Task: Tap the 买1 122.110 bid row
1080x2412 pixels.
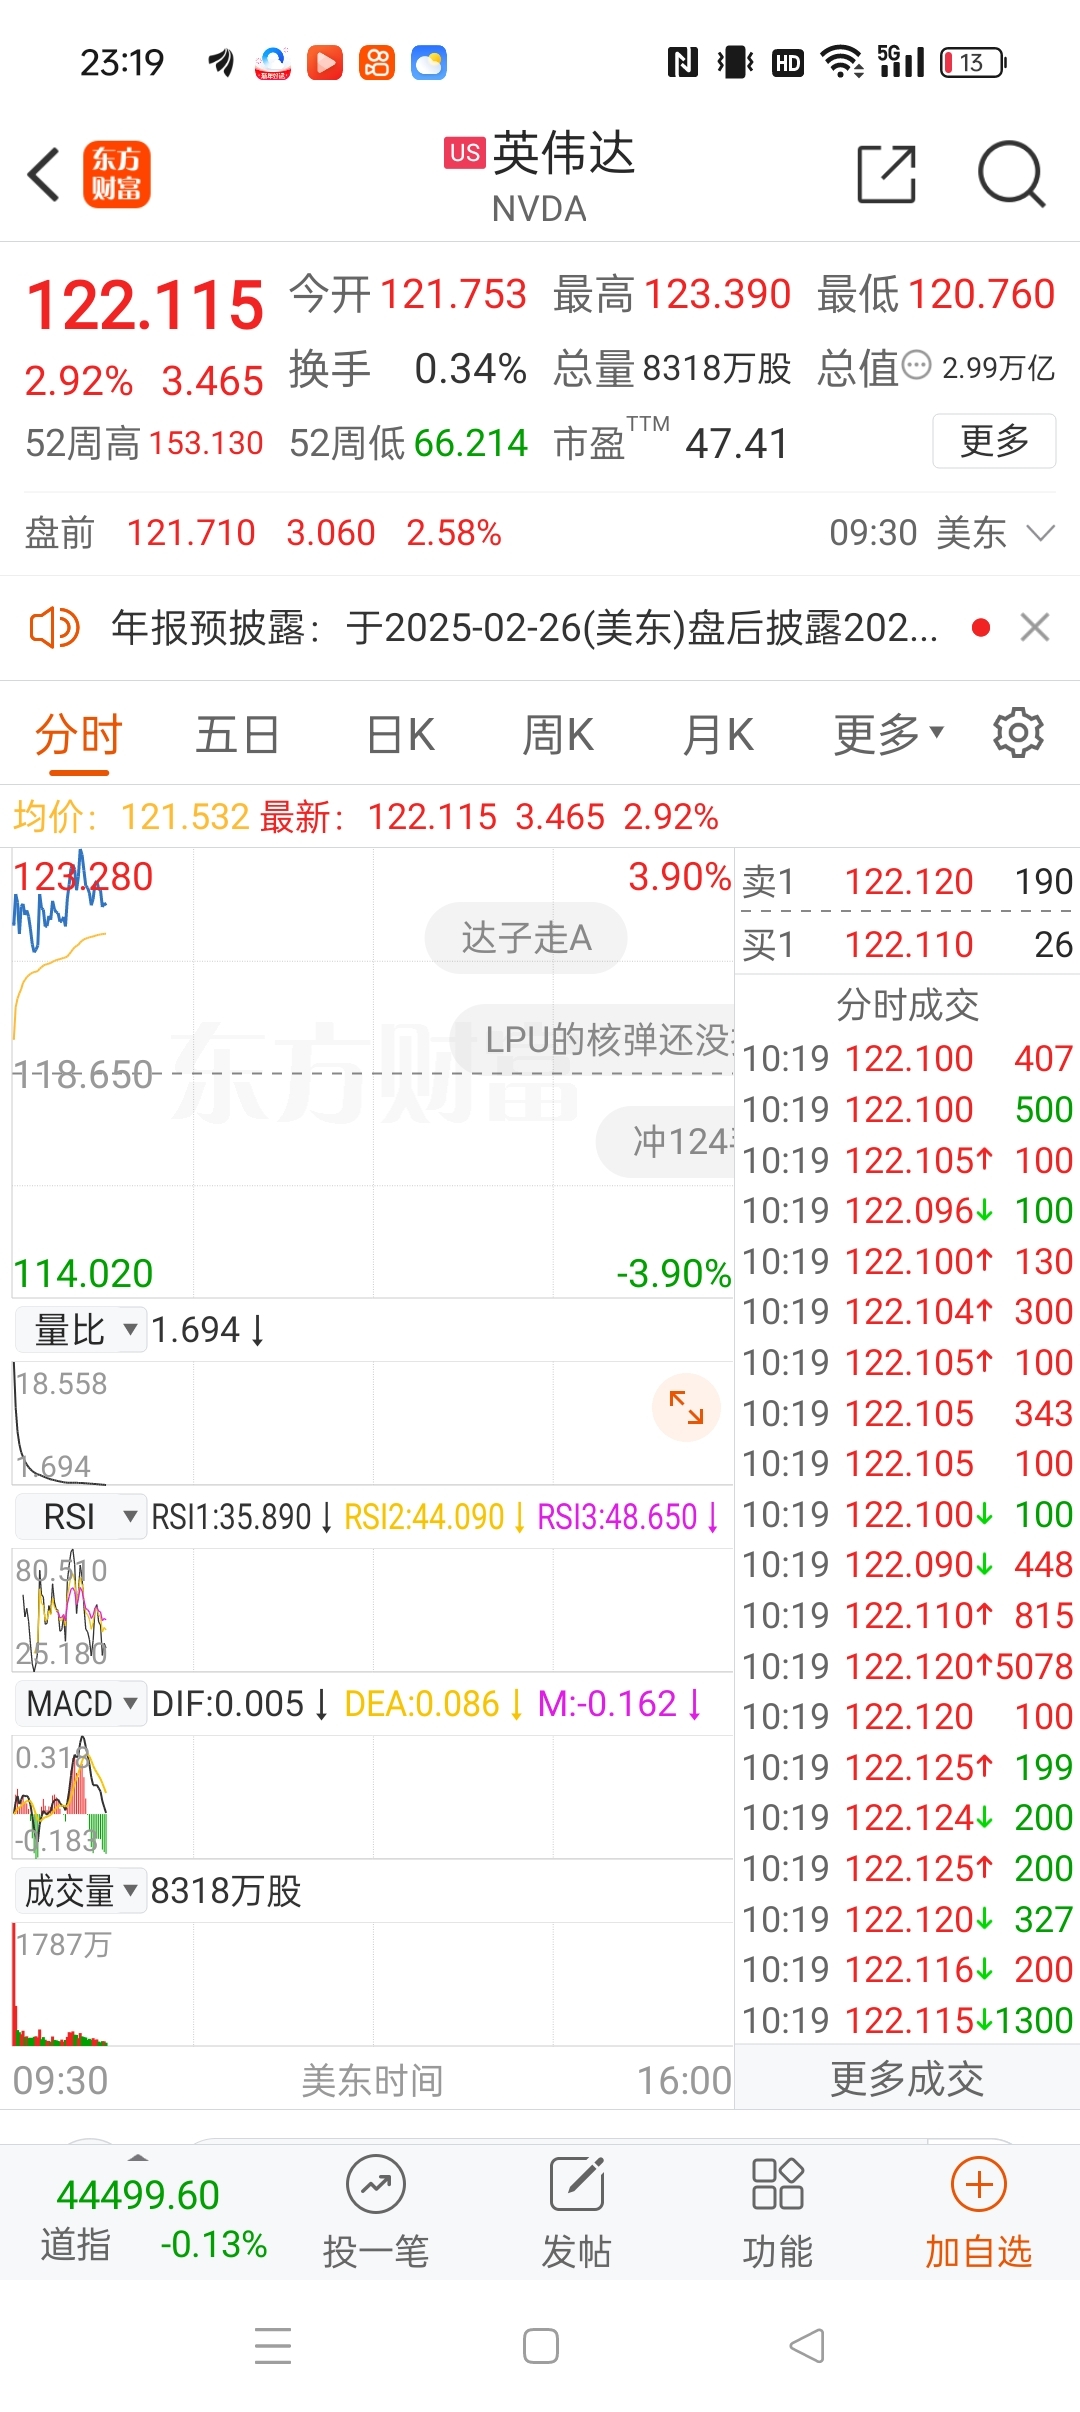Action: click(907, 944)
